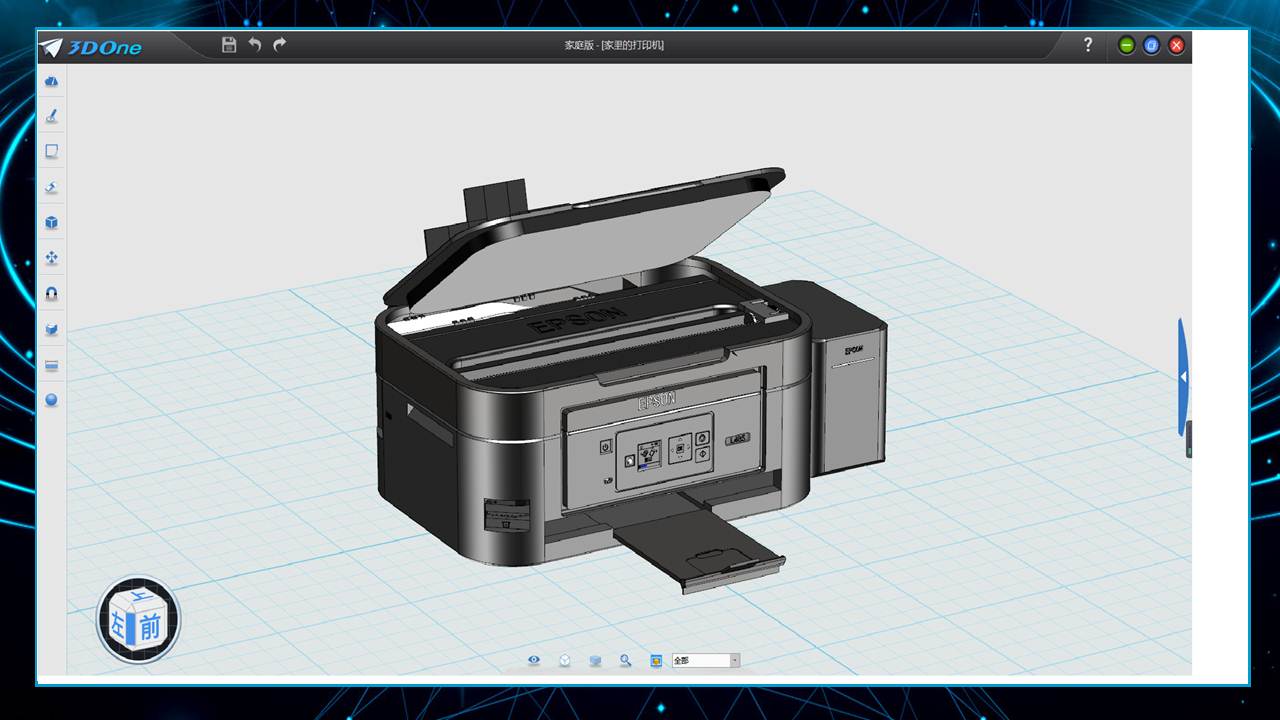Select the move arrows tool

pyautogui.click(x=52, y=258)
